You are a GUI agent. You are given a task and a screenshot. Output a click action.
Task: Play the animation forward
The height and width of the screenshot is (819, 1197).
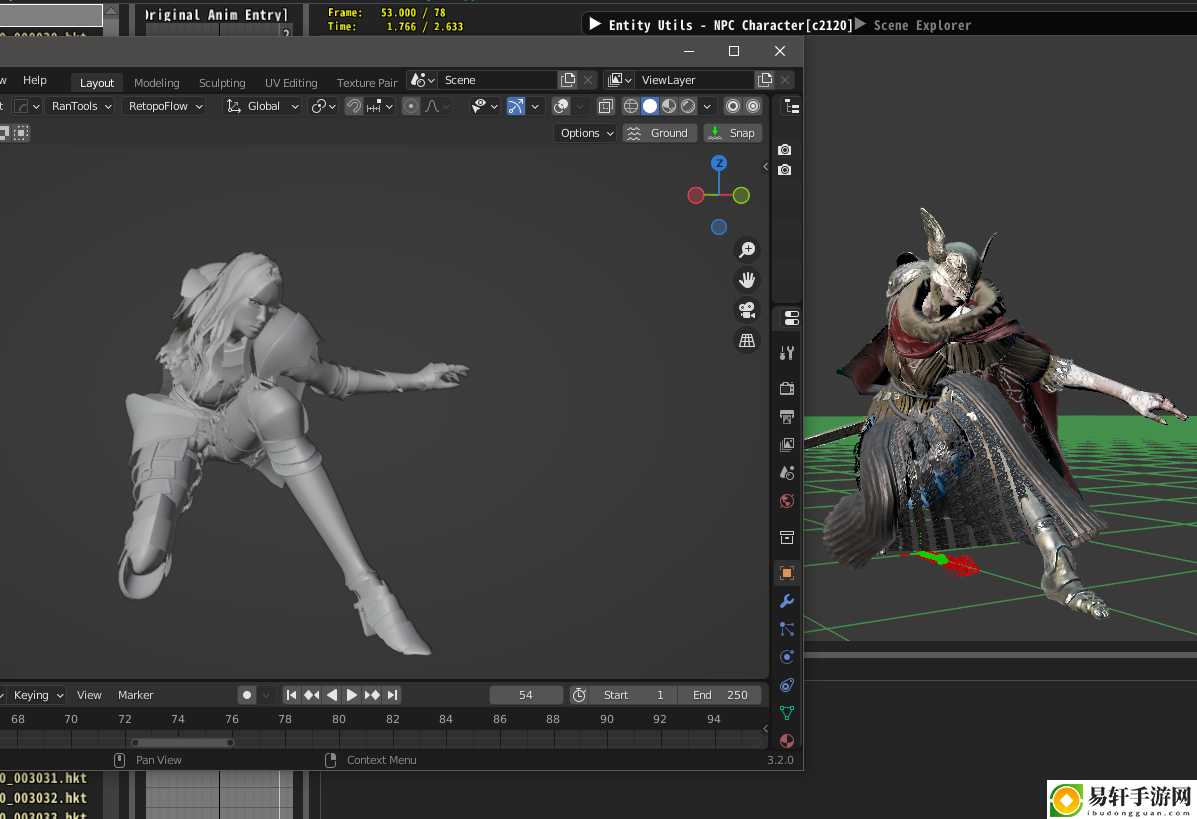click(352, 695)
